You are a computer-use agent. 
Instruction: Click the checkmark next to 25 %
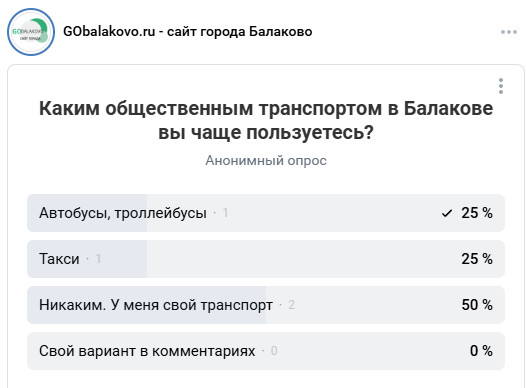[x=446, y=213]
